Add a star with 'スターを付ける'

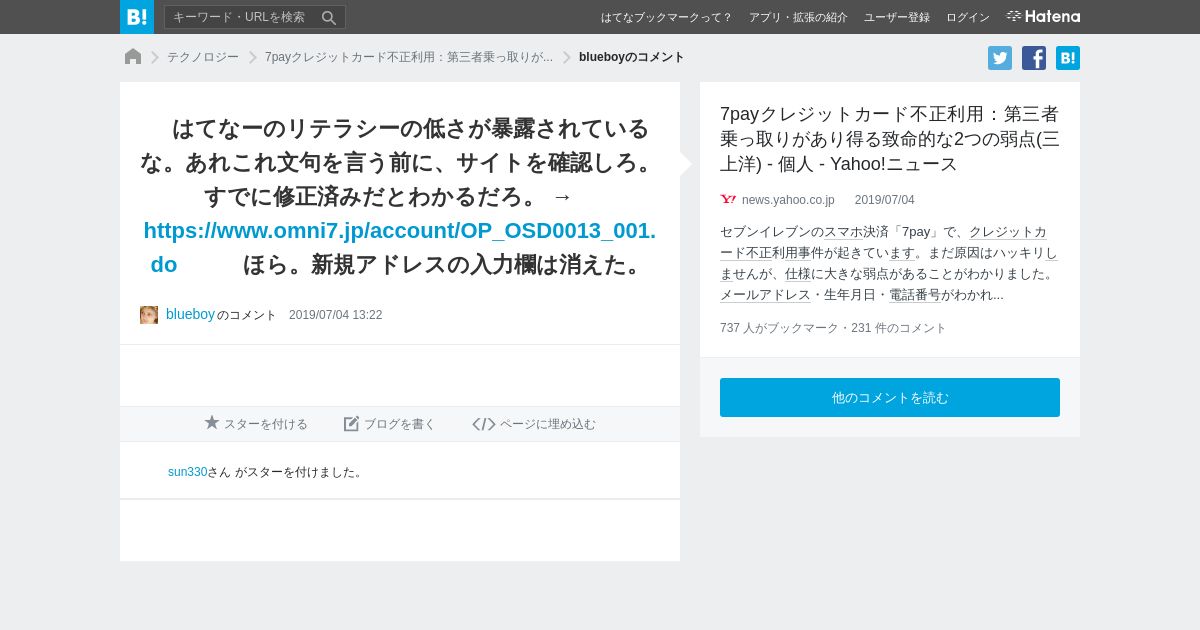pos(256,424)
